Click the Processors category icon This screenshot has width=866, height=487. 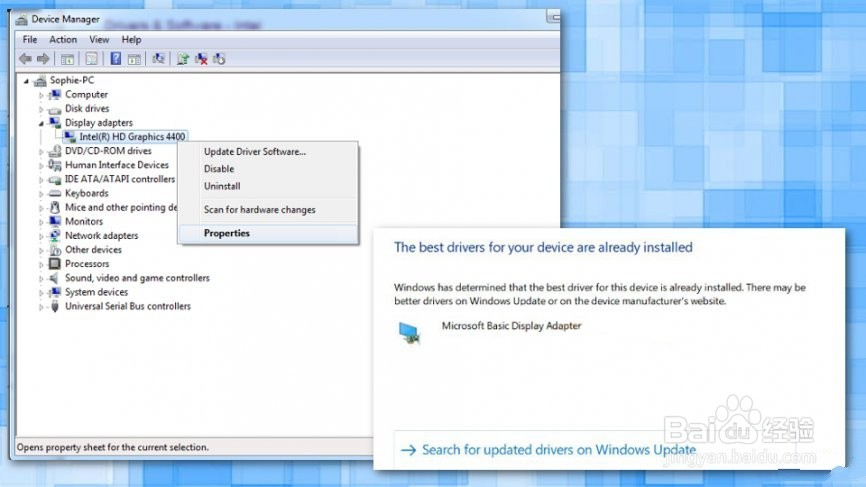[55, 264]
